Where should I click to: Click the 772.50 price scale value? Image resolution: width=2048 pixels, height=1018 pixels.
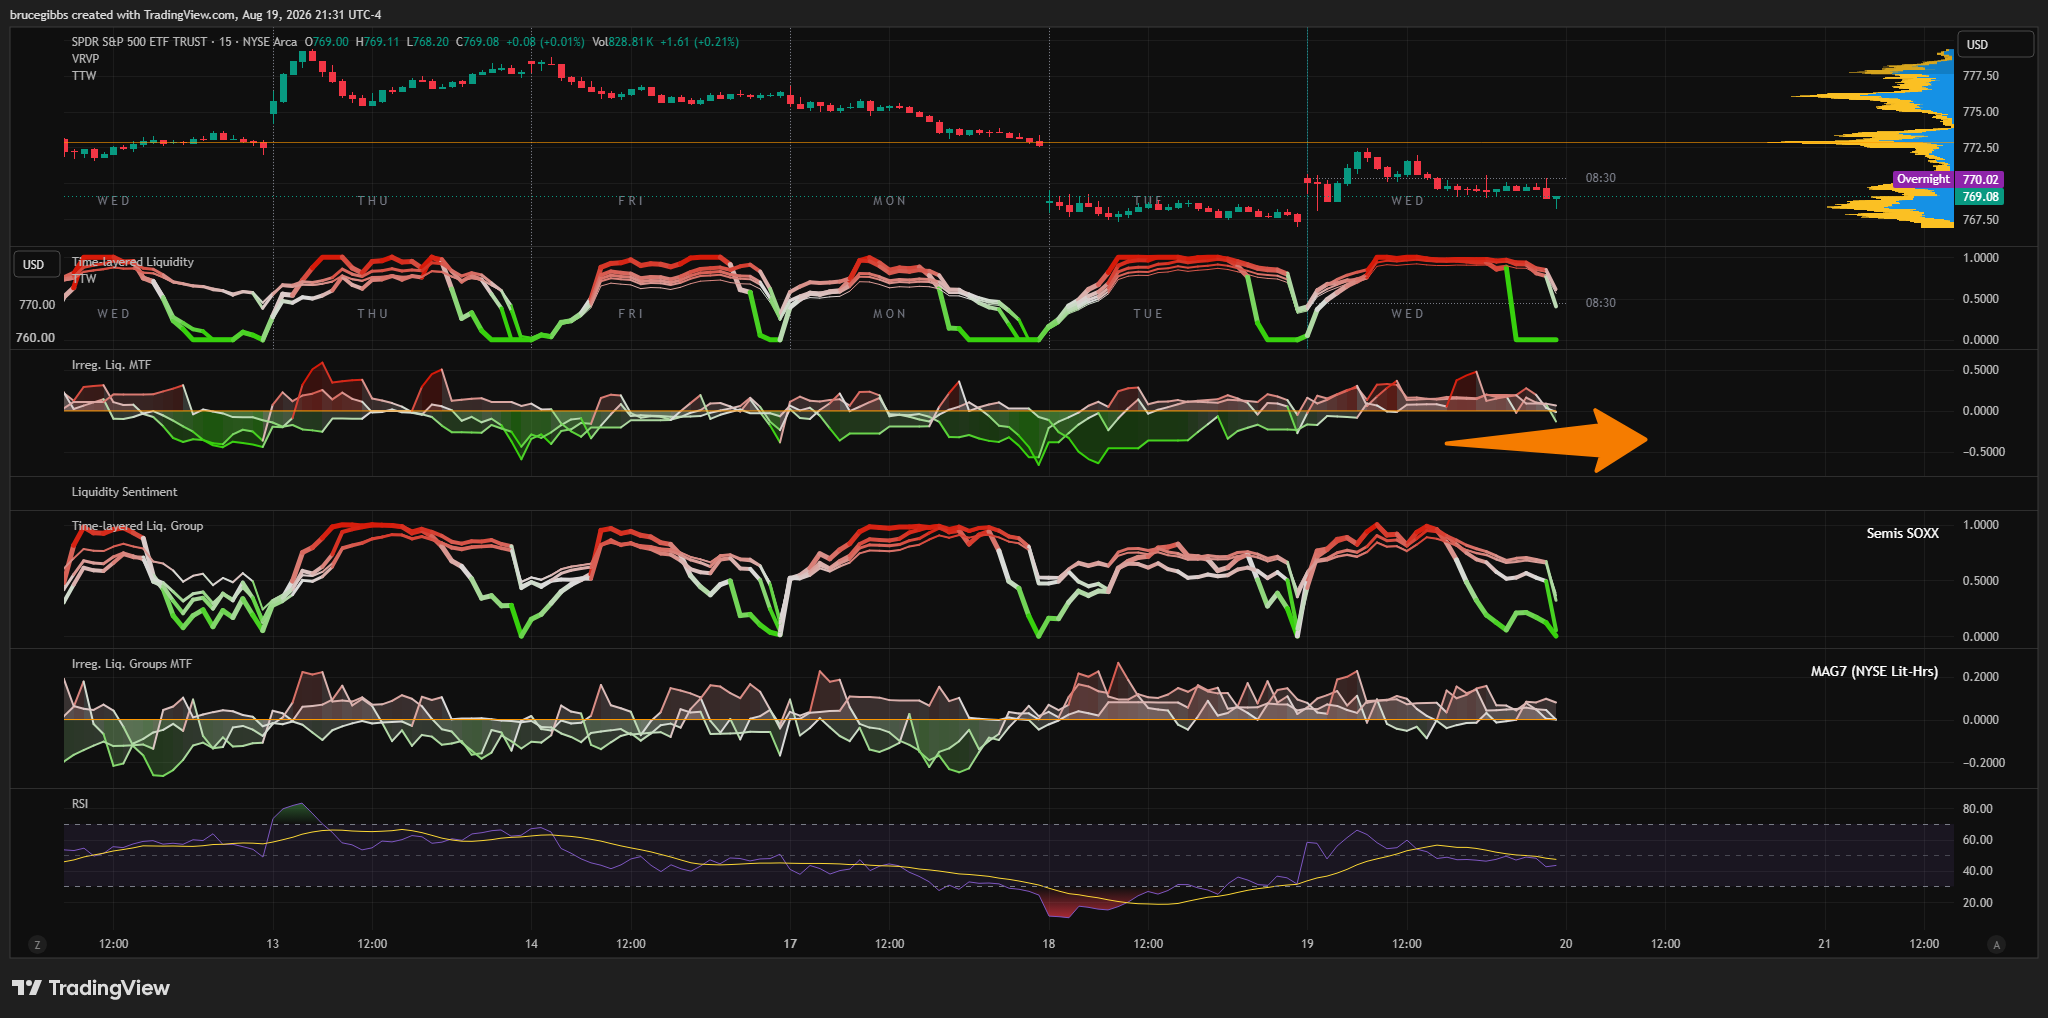point(1980,148)
